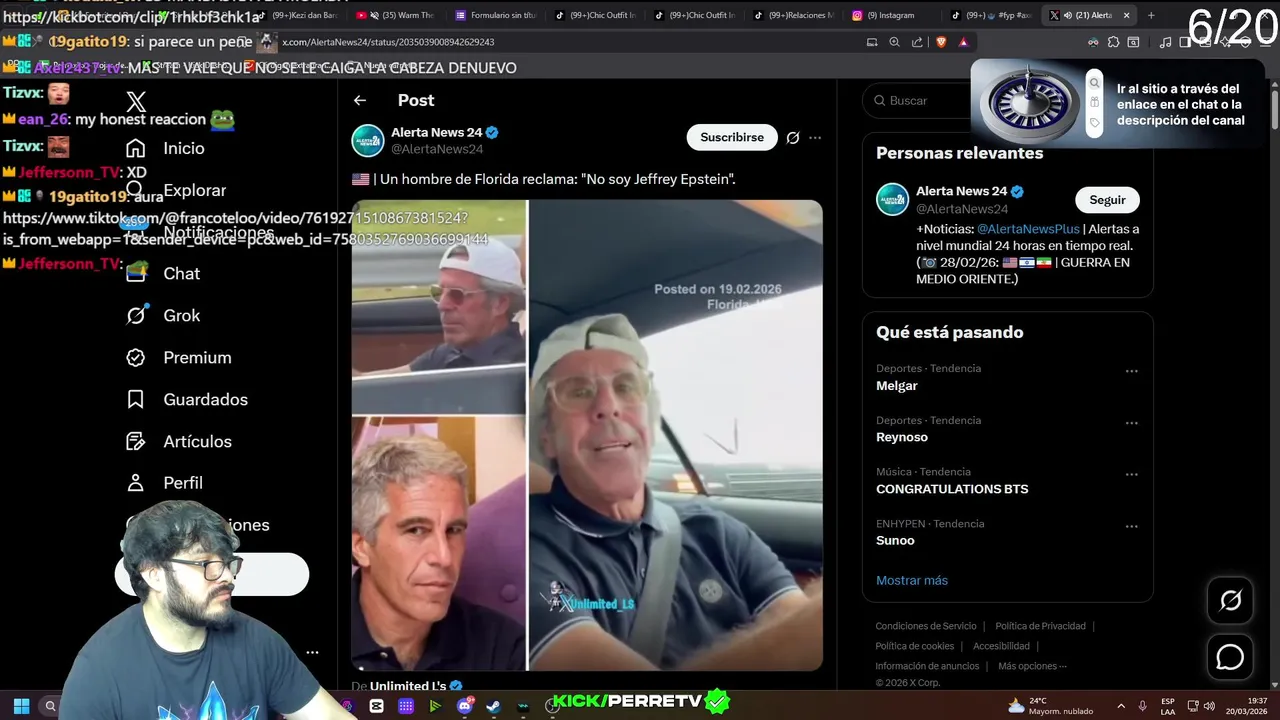Open Steam from the taskbar
Image resolution: width=1280 pixels, height=720 pixels.
tap(493, 706)
